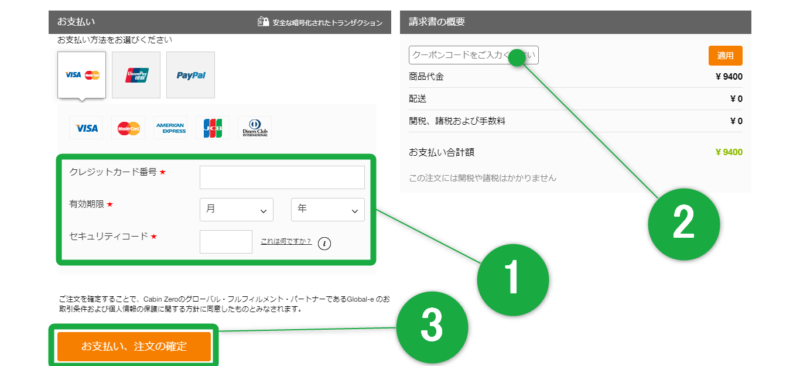Click the この注文には関税や諸税はかかりません note
Image resolution: width=800 pixels, height=366 pixels.
coord(483,178)
